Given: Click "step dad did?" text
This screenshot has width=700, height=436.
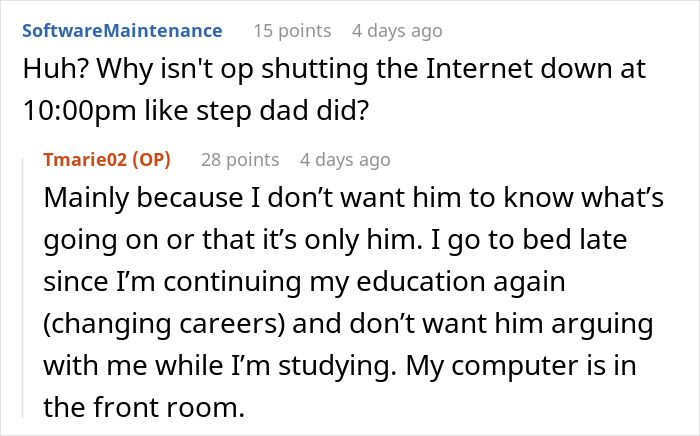Looking at the screenshot, I should (283, 110).
